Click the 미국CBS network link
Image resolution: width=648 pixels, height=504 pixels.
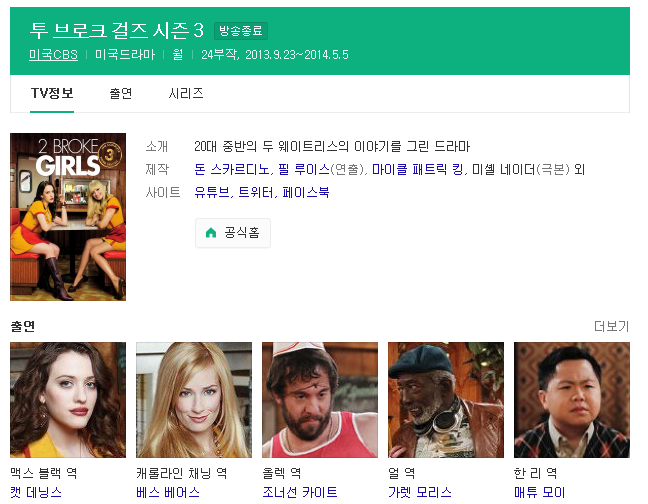53,55
